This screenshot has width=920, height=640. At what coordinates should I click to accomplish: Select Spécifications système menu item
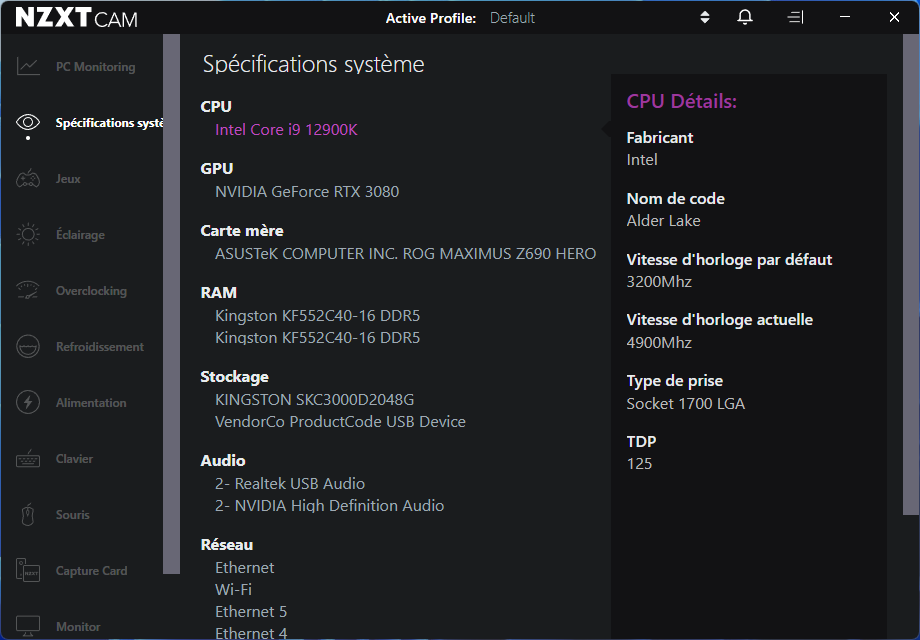click(110, 123)
